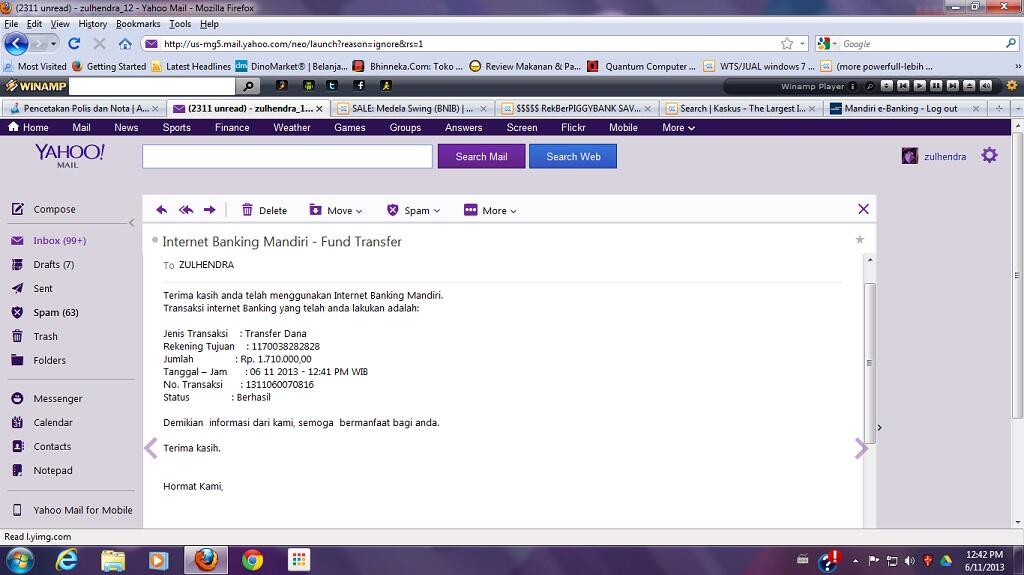This screenshot has width=1024, height=575.
Task: Open the Firefox Tools menu
Action: pyautogui.click(x=180, y=24)
